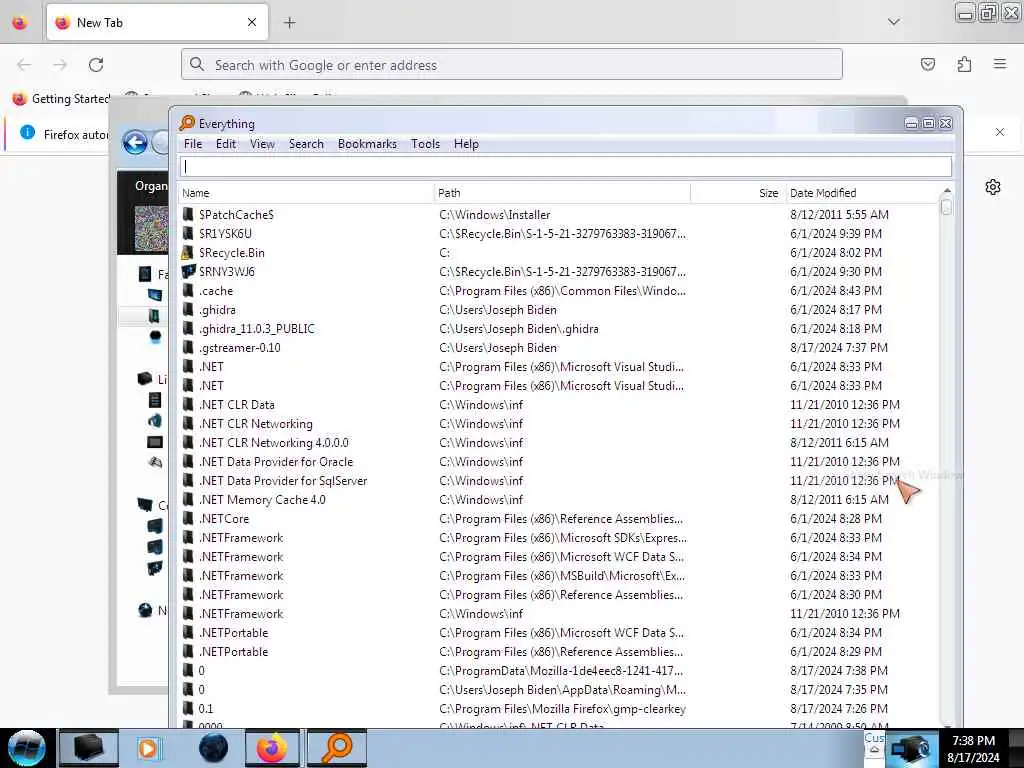Screen dimensions: 1024x768
Task: Select the .ghidra folder icon
Action: [x=188, y=310]
